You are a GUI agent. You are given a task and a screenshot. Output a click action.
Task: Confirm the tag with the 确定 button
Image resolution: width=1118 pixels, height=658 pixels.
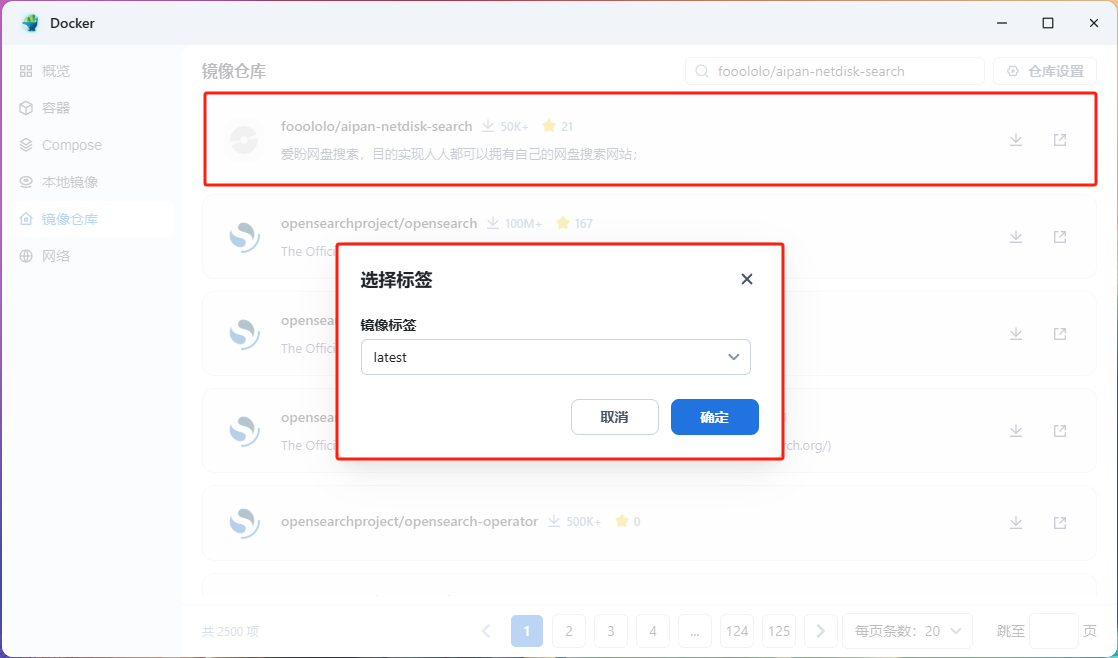tap(714, 417)
